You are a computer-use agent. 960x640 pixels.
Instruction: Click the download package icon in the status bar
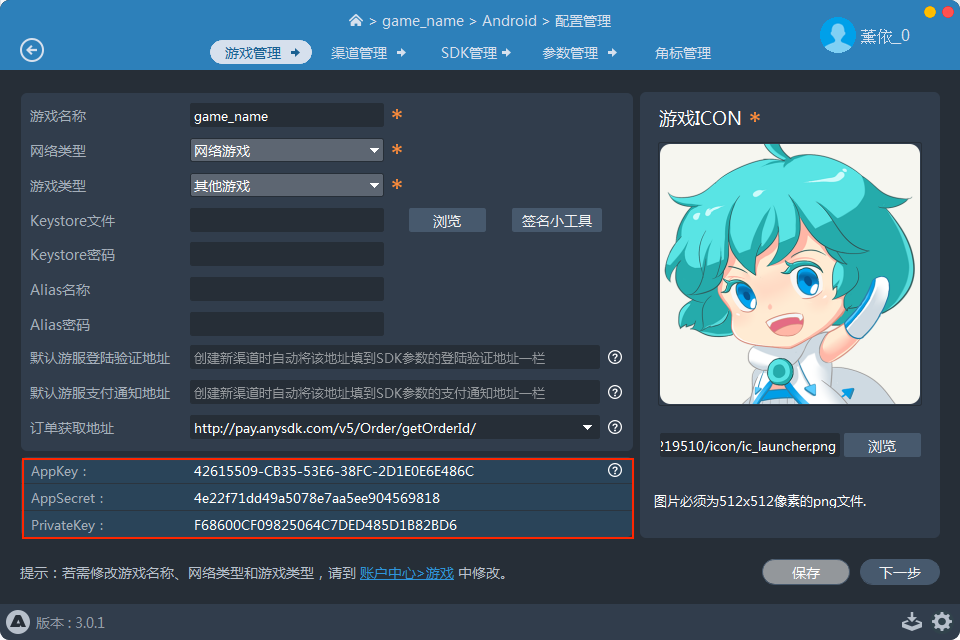point(911,621)
